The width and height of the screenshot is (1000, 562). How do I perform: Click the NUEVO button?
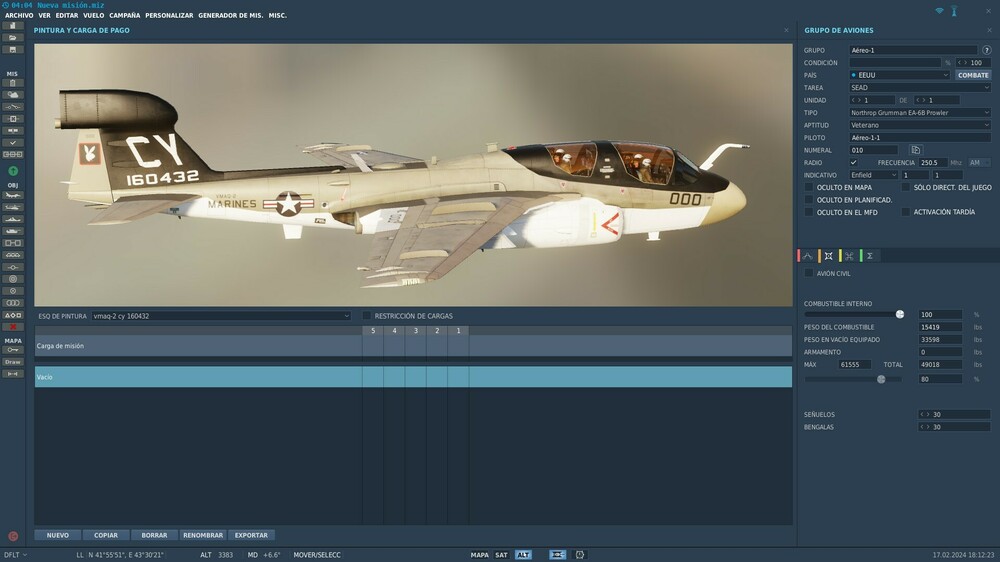pyautogui.click(x=57, y=535)
